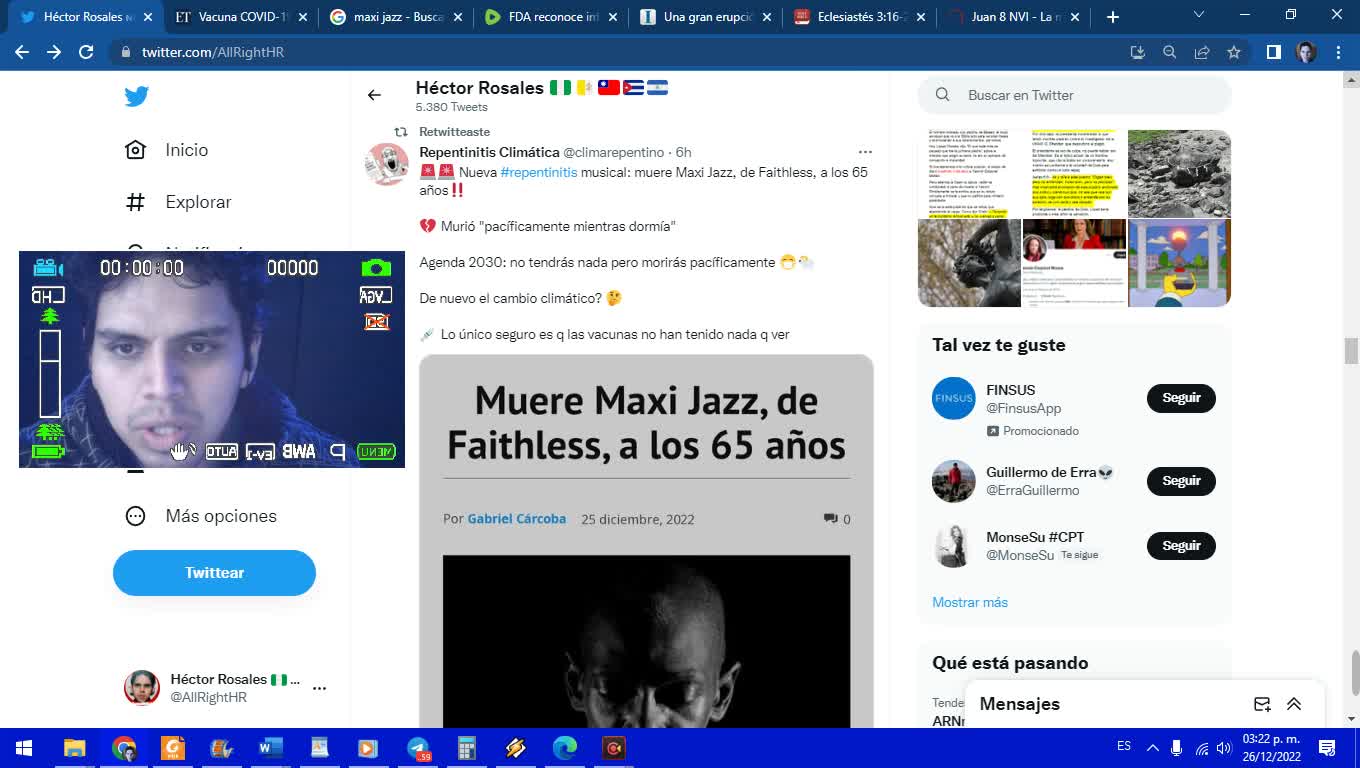Open Calculator from the taskbar
The image size is (1360, 768).
coord(467,748)
